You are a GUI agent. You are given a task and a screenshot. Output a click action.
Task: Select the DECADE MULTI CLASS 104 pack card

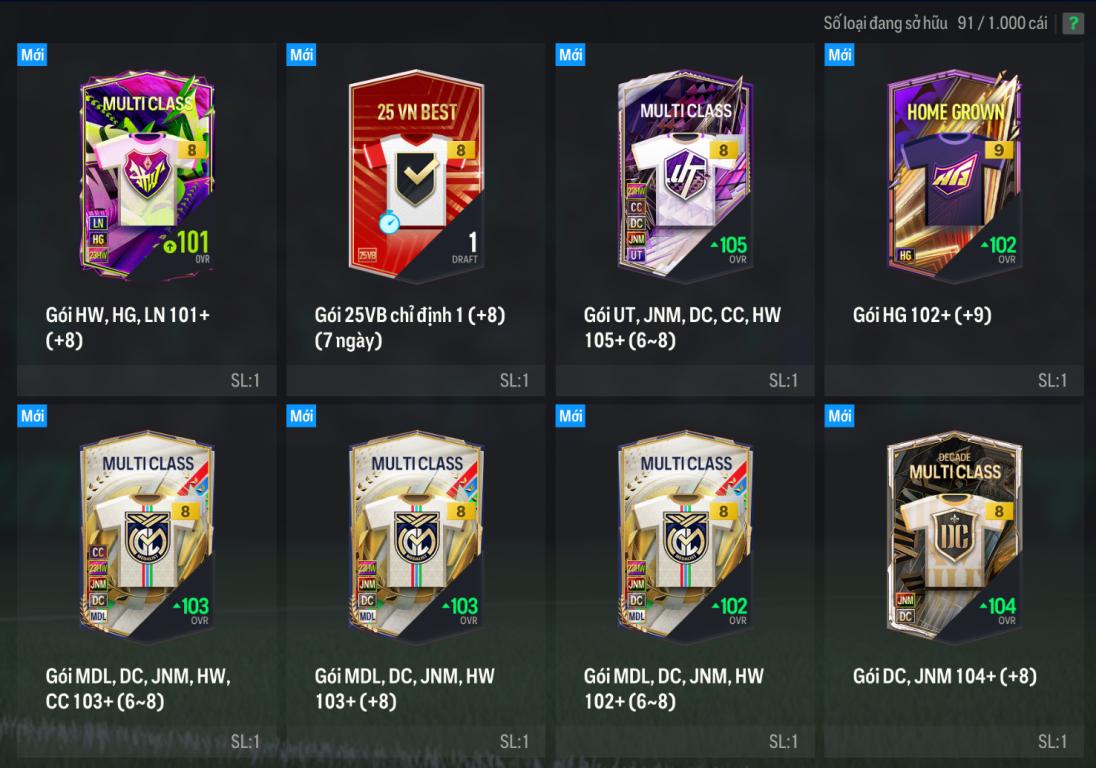(x=954, y=537)
